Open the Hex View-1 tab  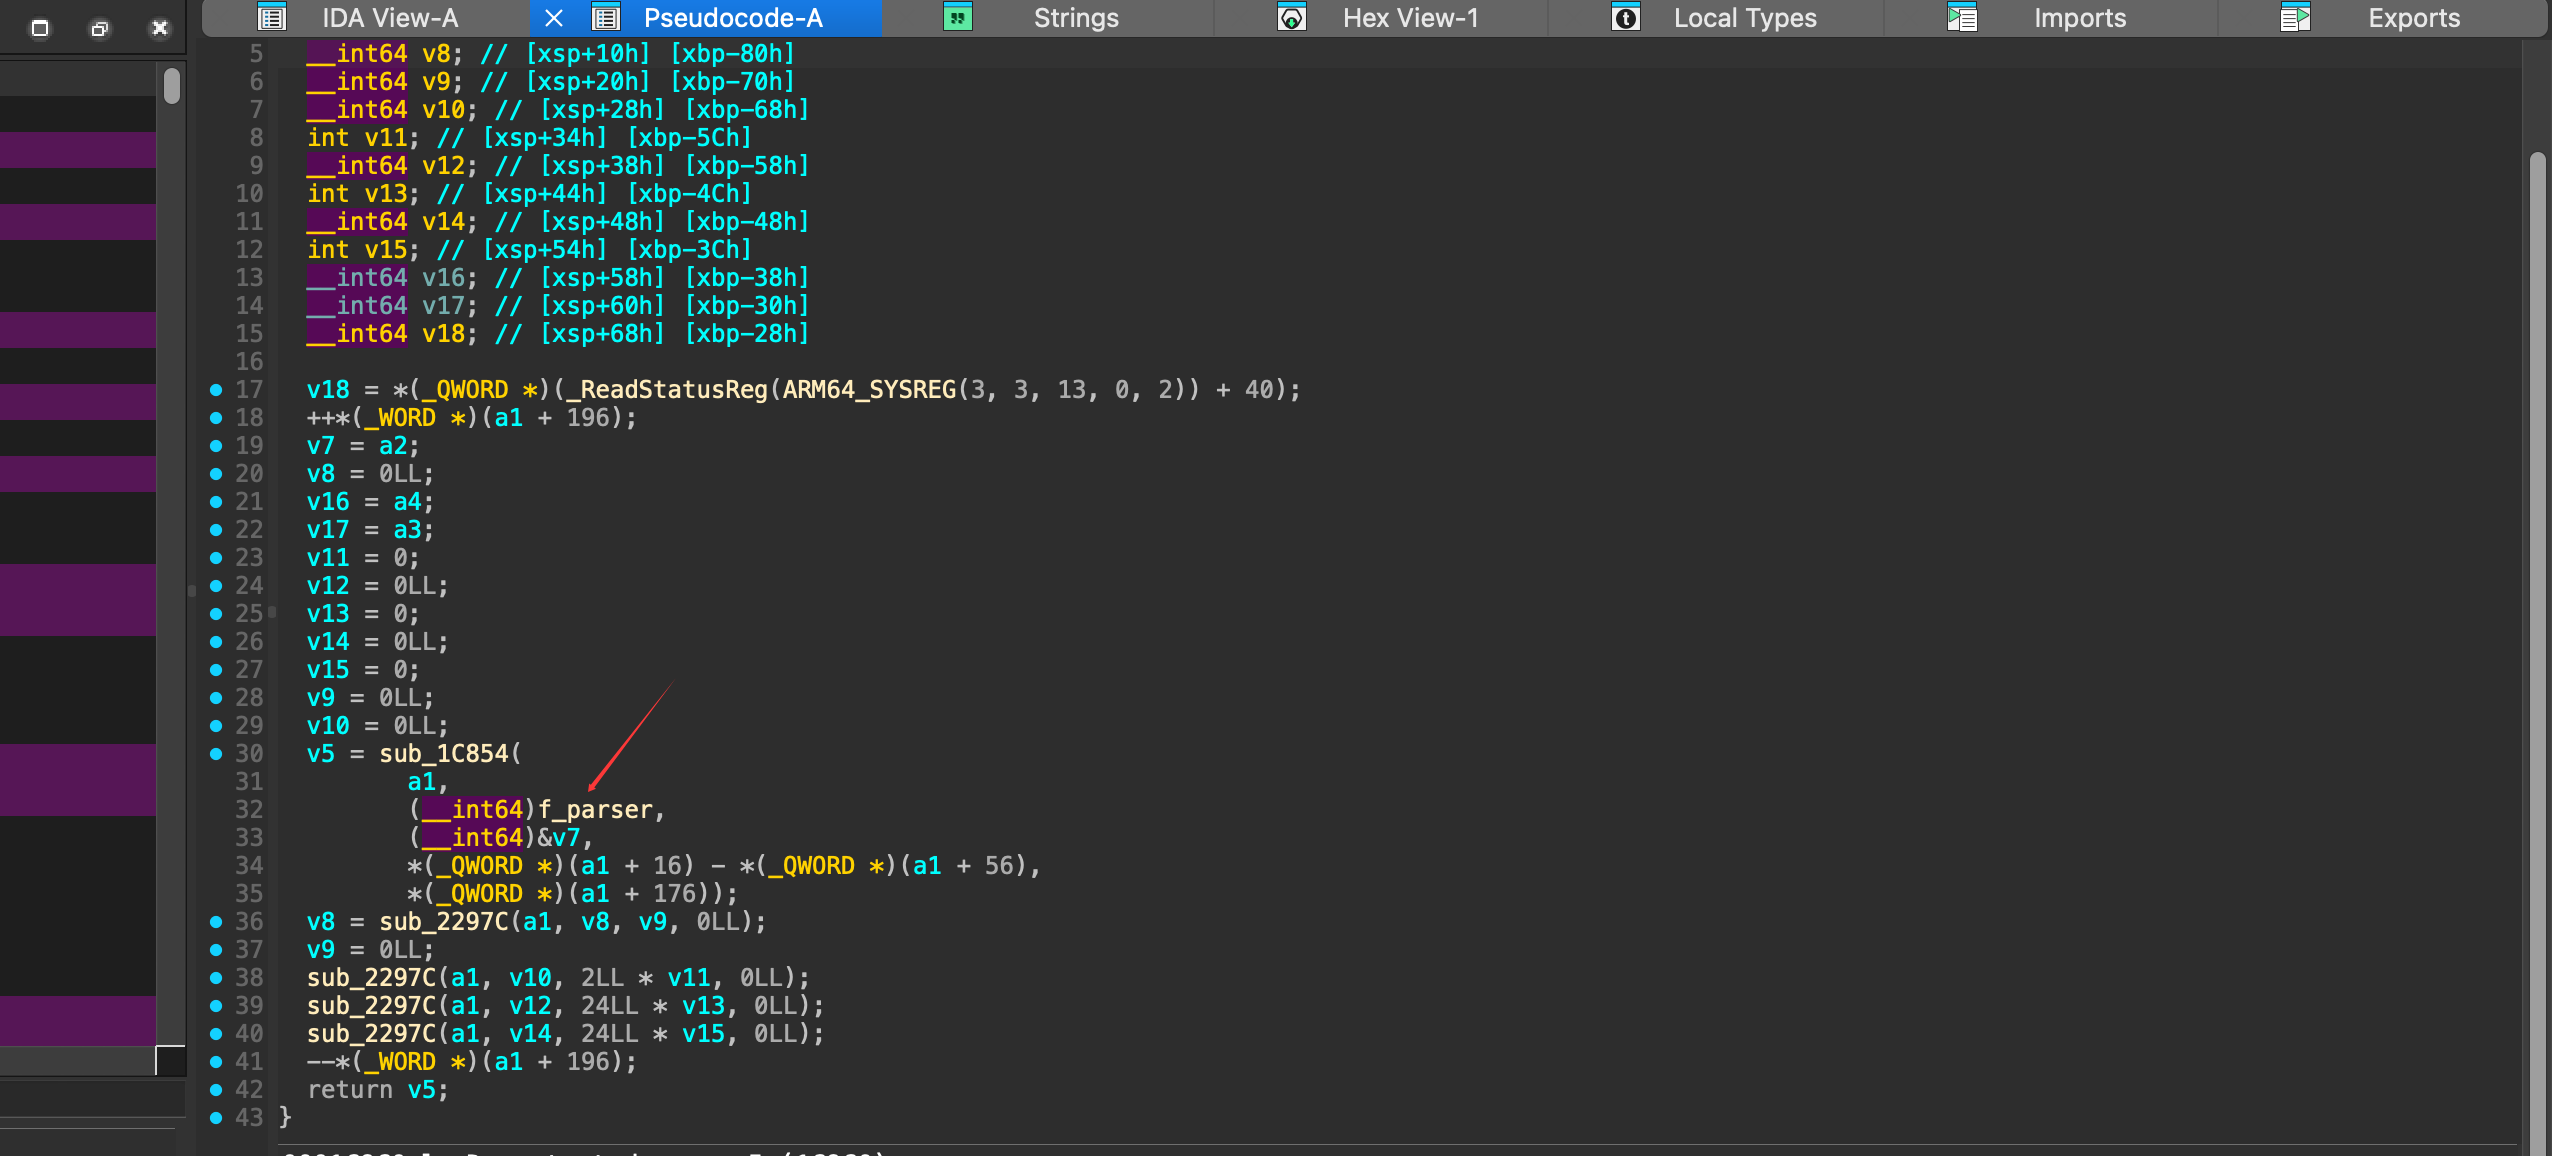[x=1409, y=18]
